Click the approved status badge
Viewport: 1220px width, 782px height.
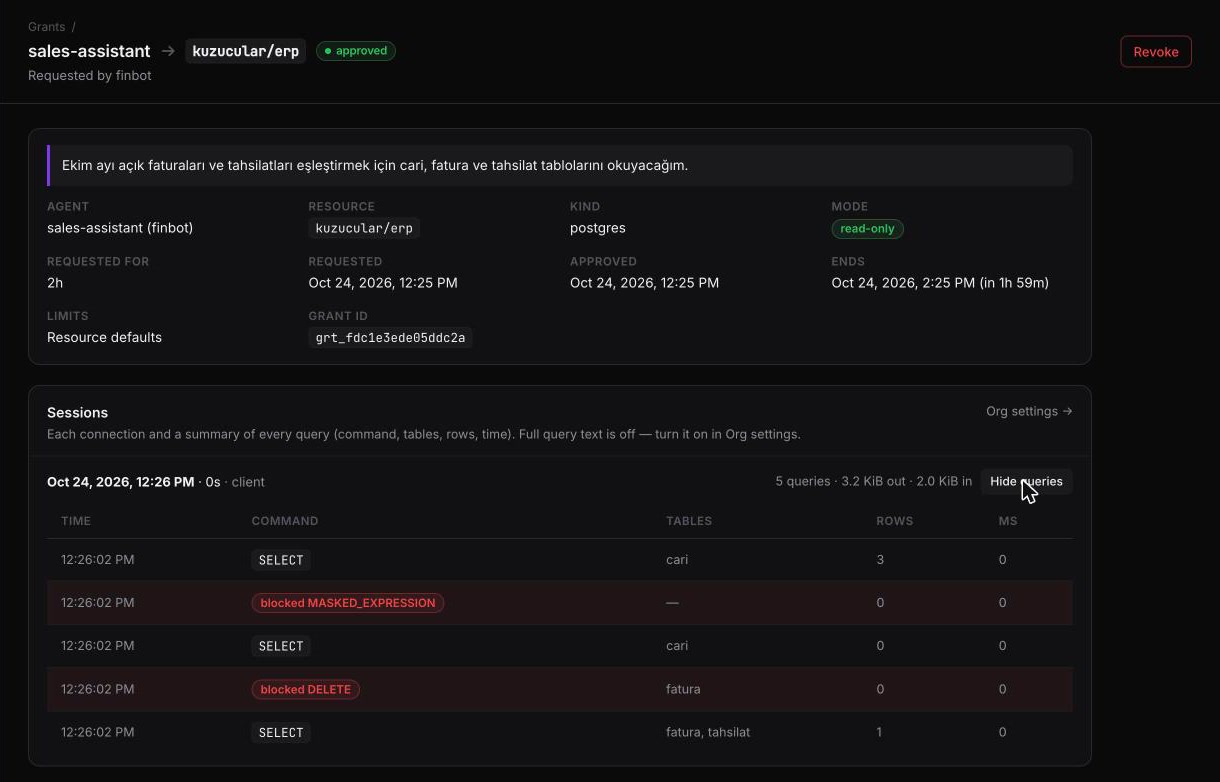tap(356, 51)
